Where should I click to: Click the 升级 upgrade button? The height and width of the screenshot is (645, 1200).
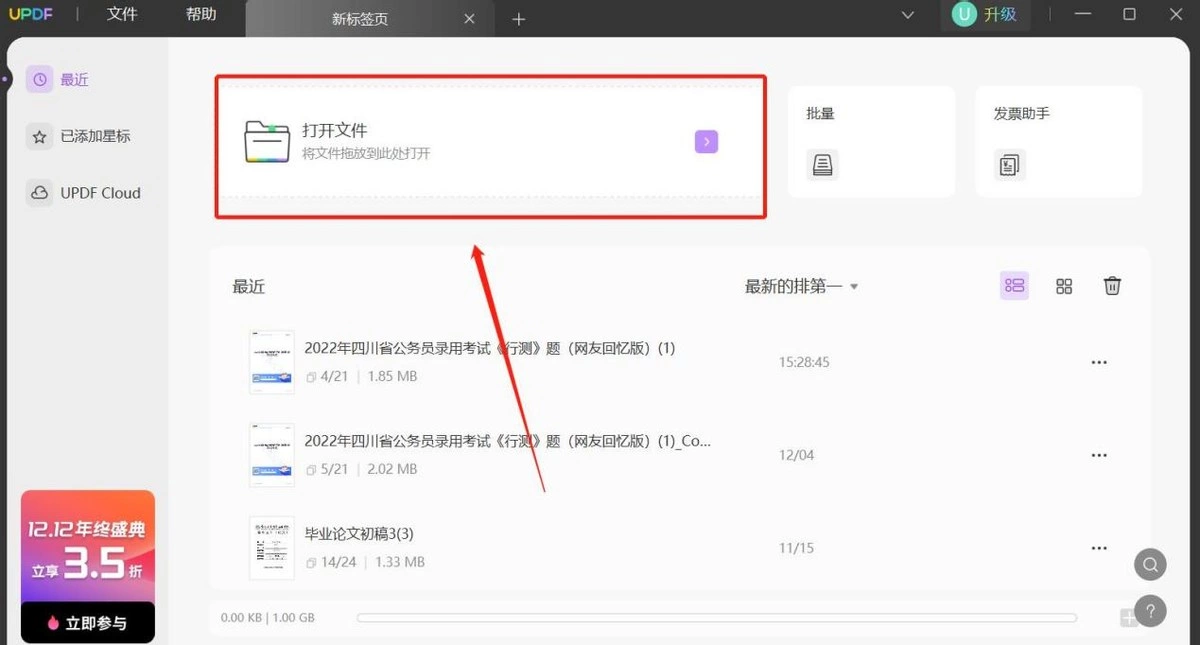pos(1000,14)
